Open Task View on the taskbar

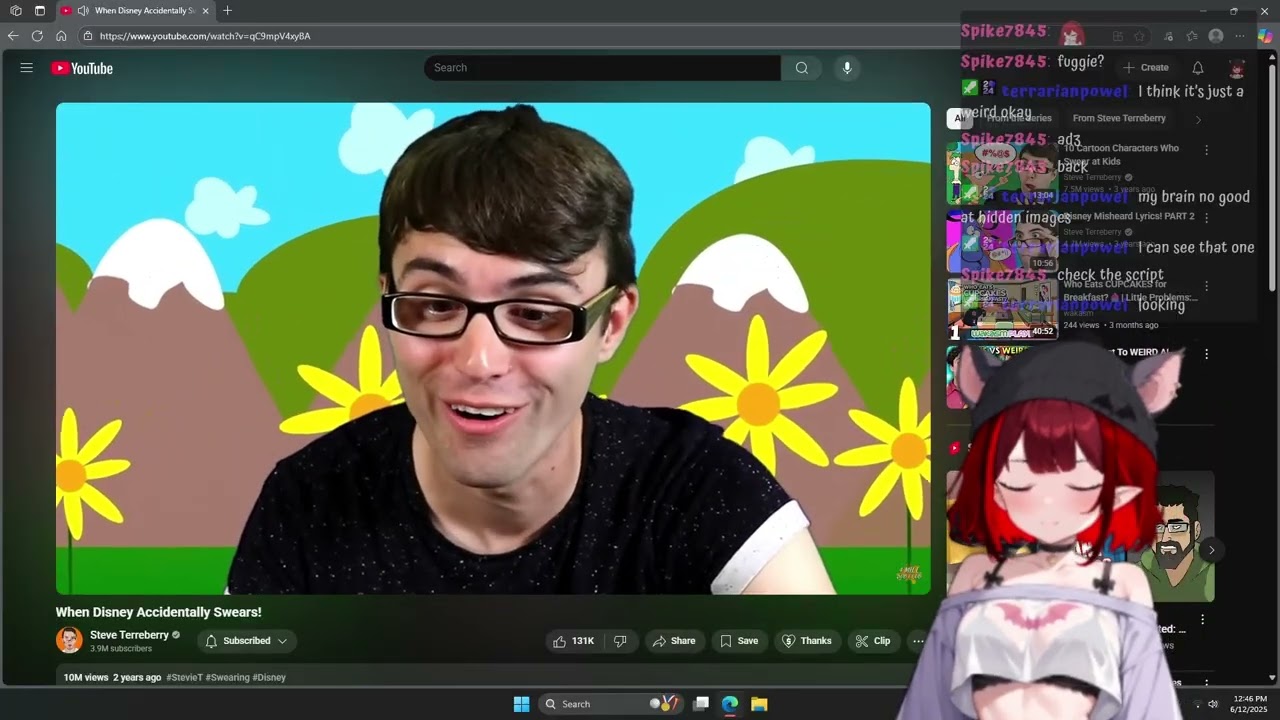pyautogui.click(x=701, y=704)
